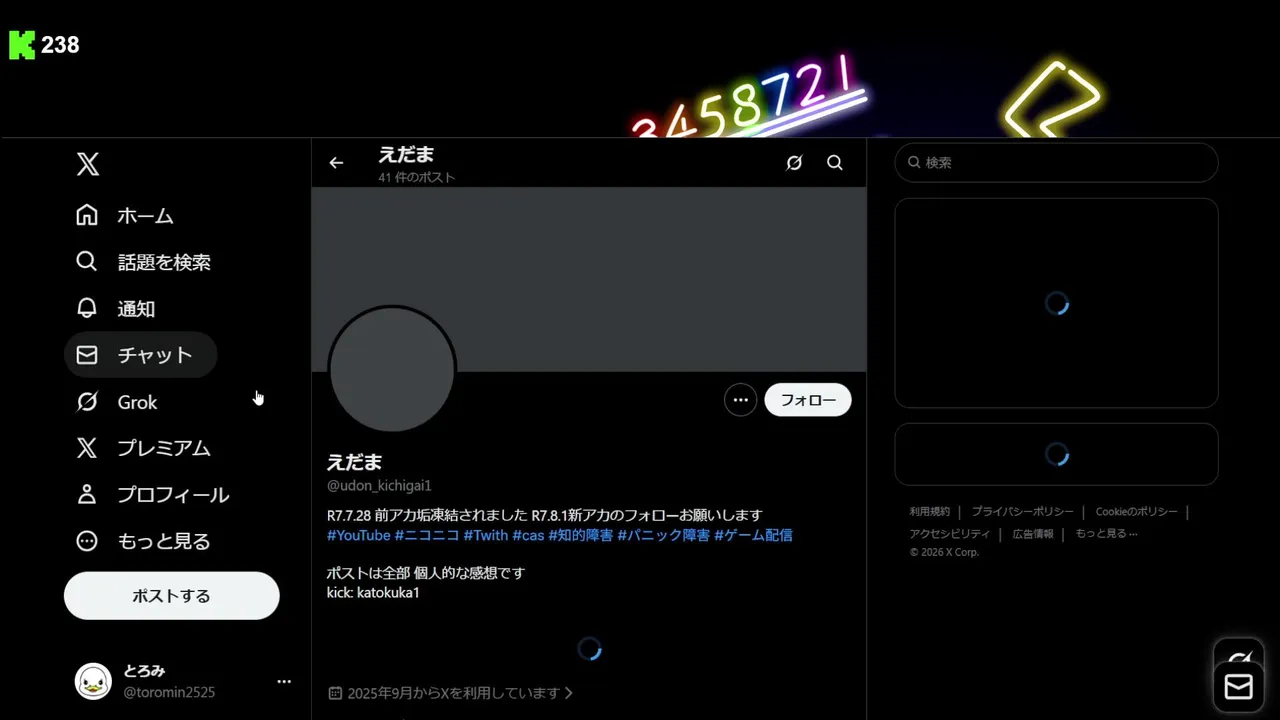Click the 41 件のポスト count text
The image size is (1280, 720).
pyautogui.click(x=416, y=177)
